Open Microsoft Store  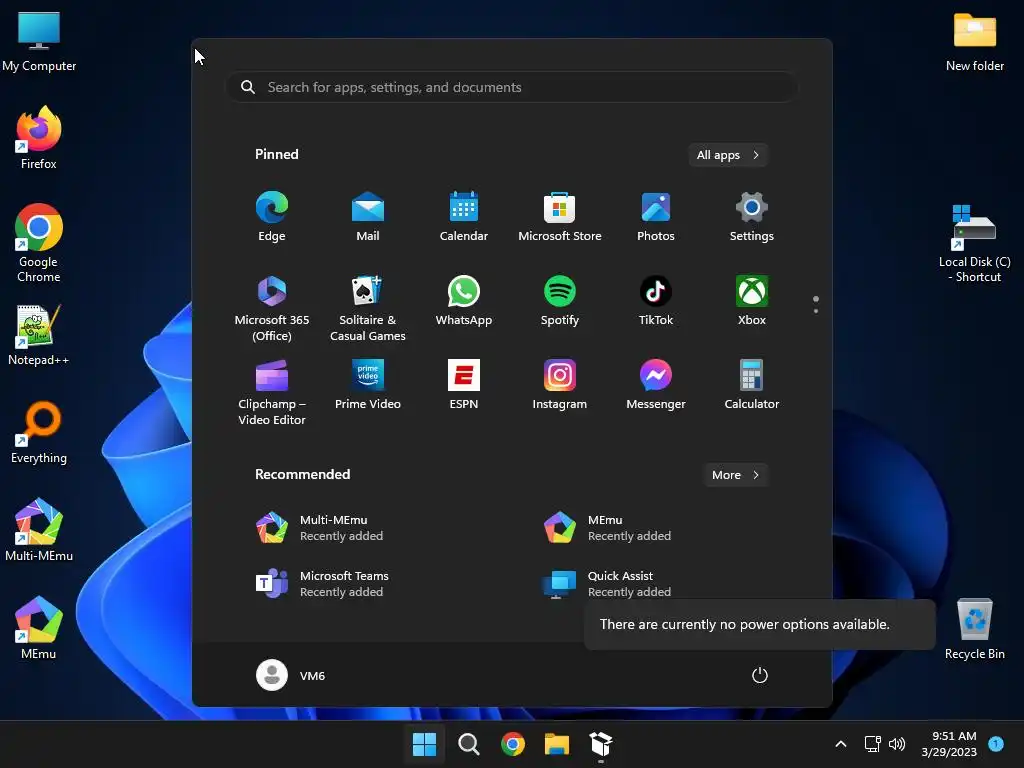point(560,217)
